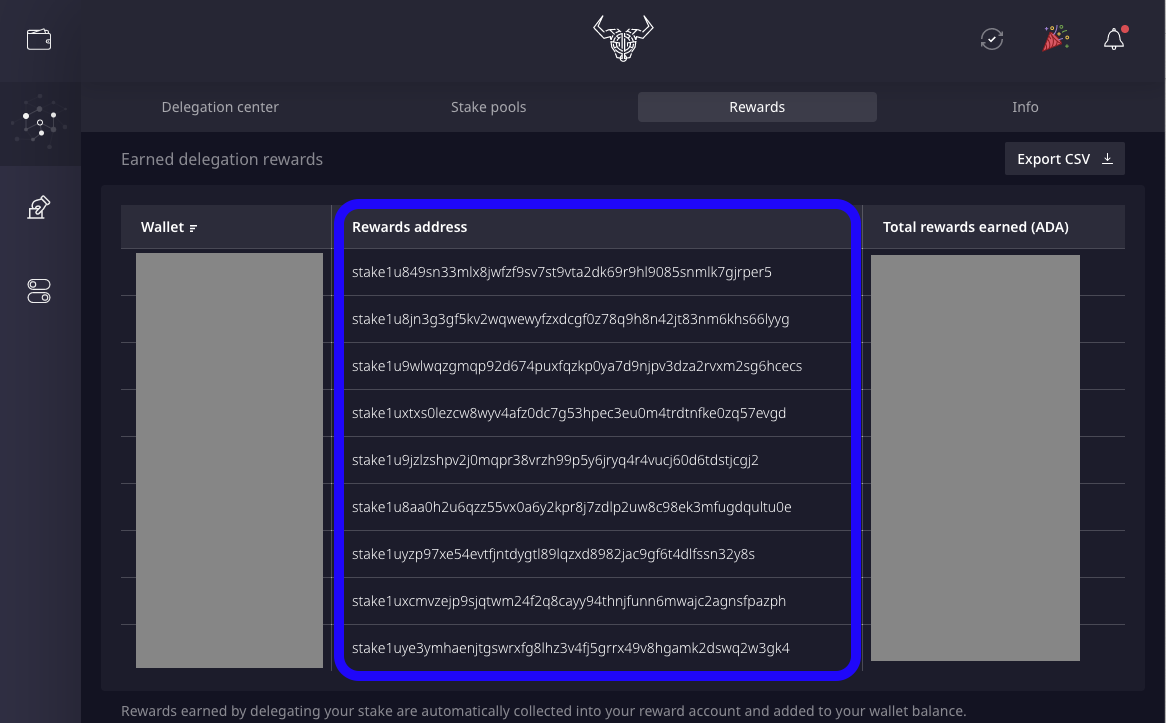Select address starting stake1uye3ymhaenjtg
1166x723 pixels.
(570, 648)
